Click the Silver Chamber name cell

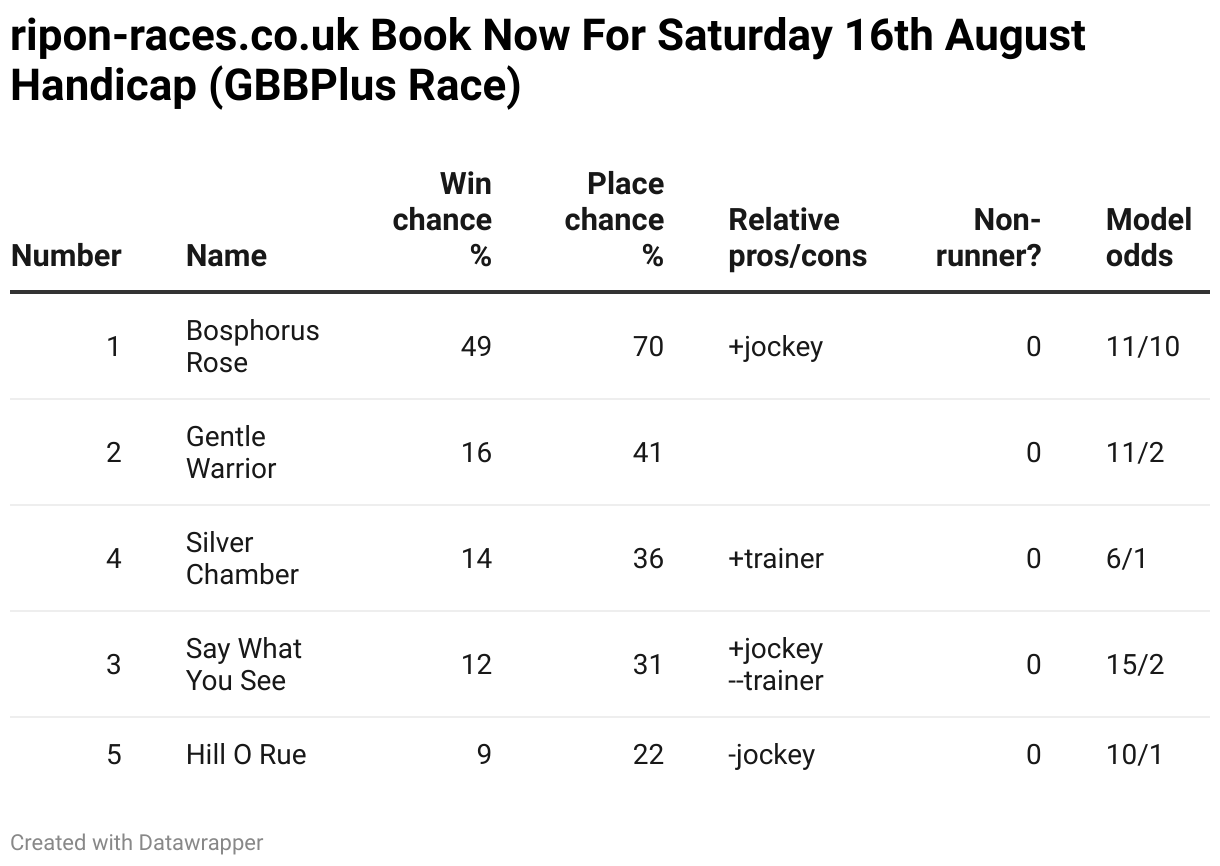(x=242, y=558)
